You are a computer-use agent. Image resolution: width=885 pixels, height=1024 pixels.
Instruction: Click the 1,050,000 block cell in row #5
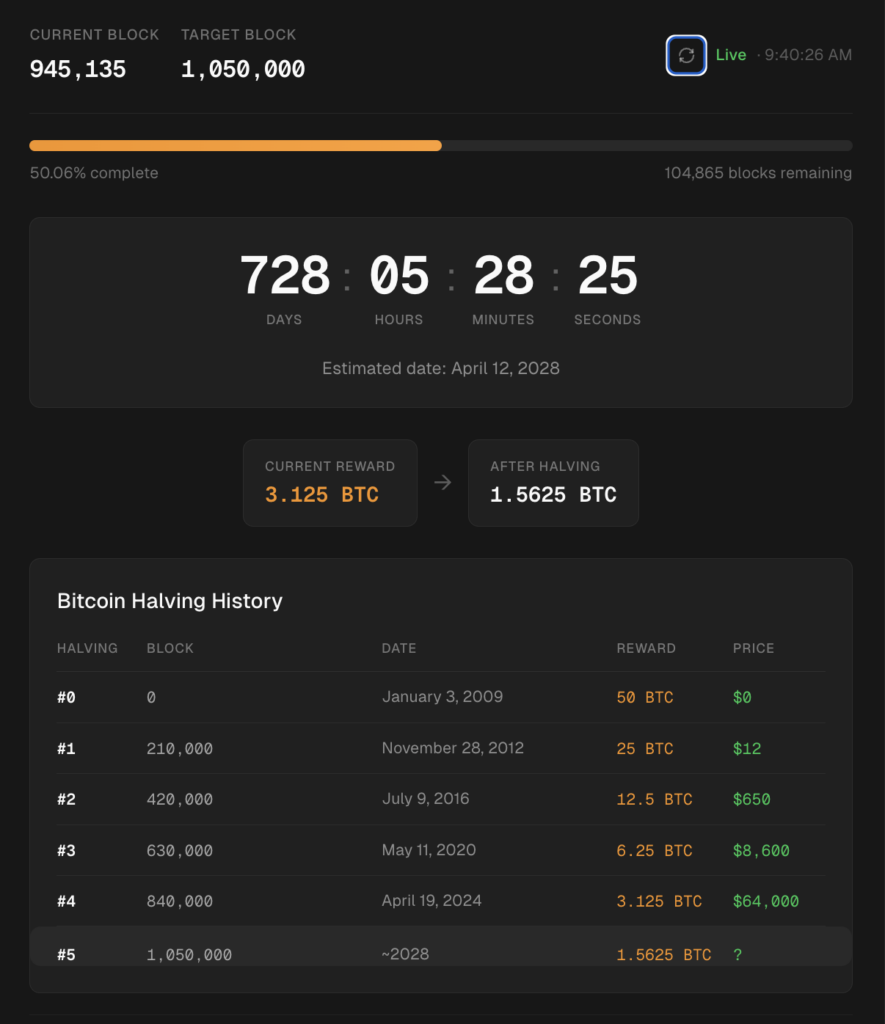point(189,955)
